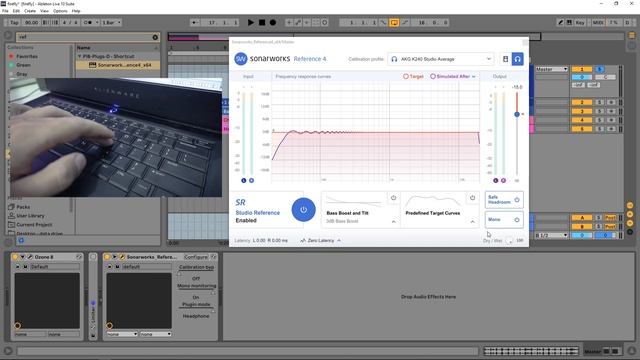Select the Green collection in the browser
The image size is (640, 360).
tap(23, 65)
